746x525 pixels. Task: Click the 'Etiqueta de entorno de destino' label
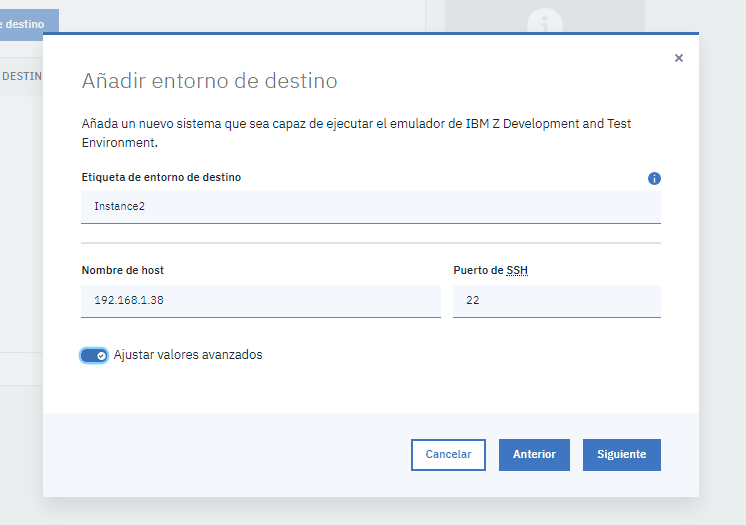tap(161, 177)
